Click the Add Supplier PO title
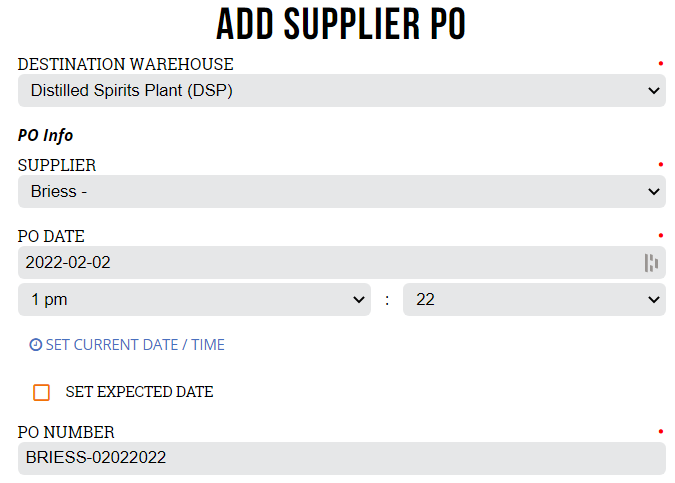 (x=341, y=24)
